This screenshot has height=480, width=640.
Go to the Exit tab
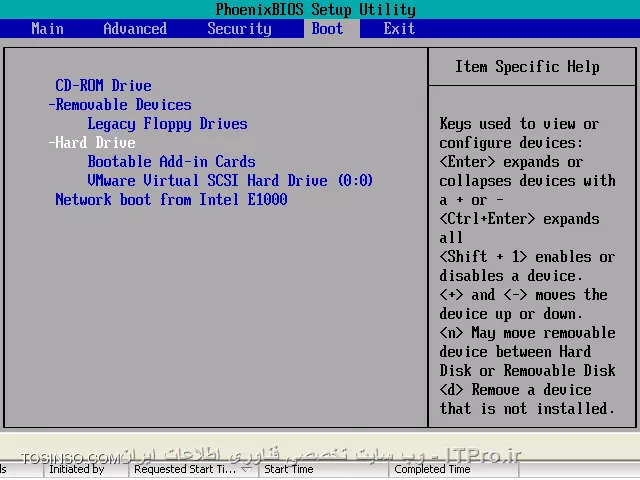point(399,29)
